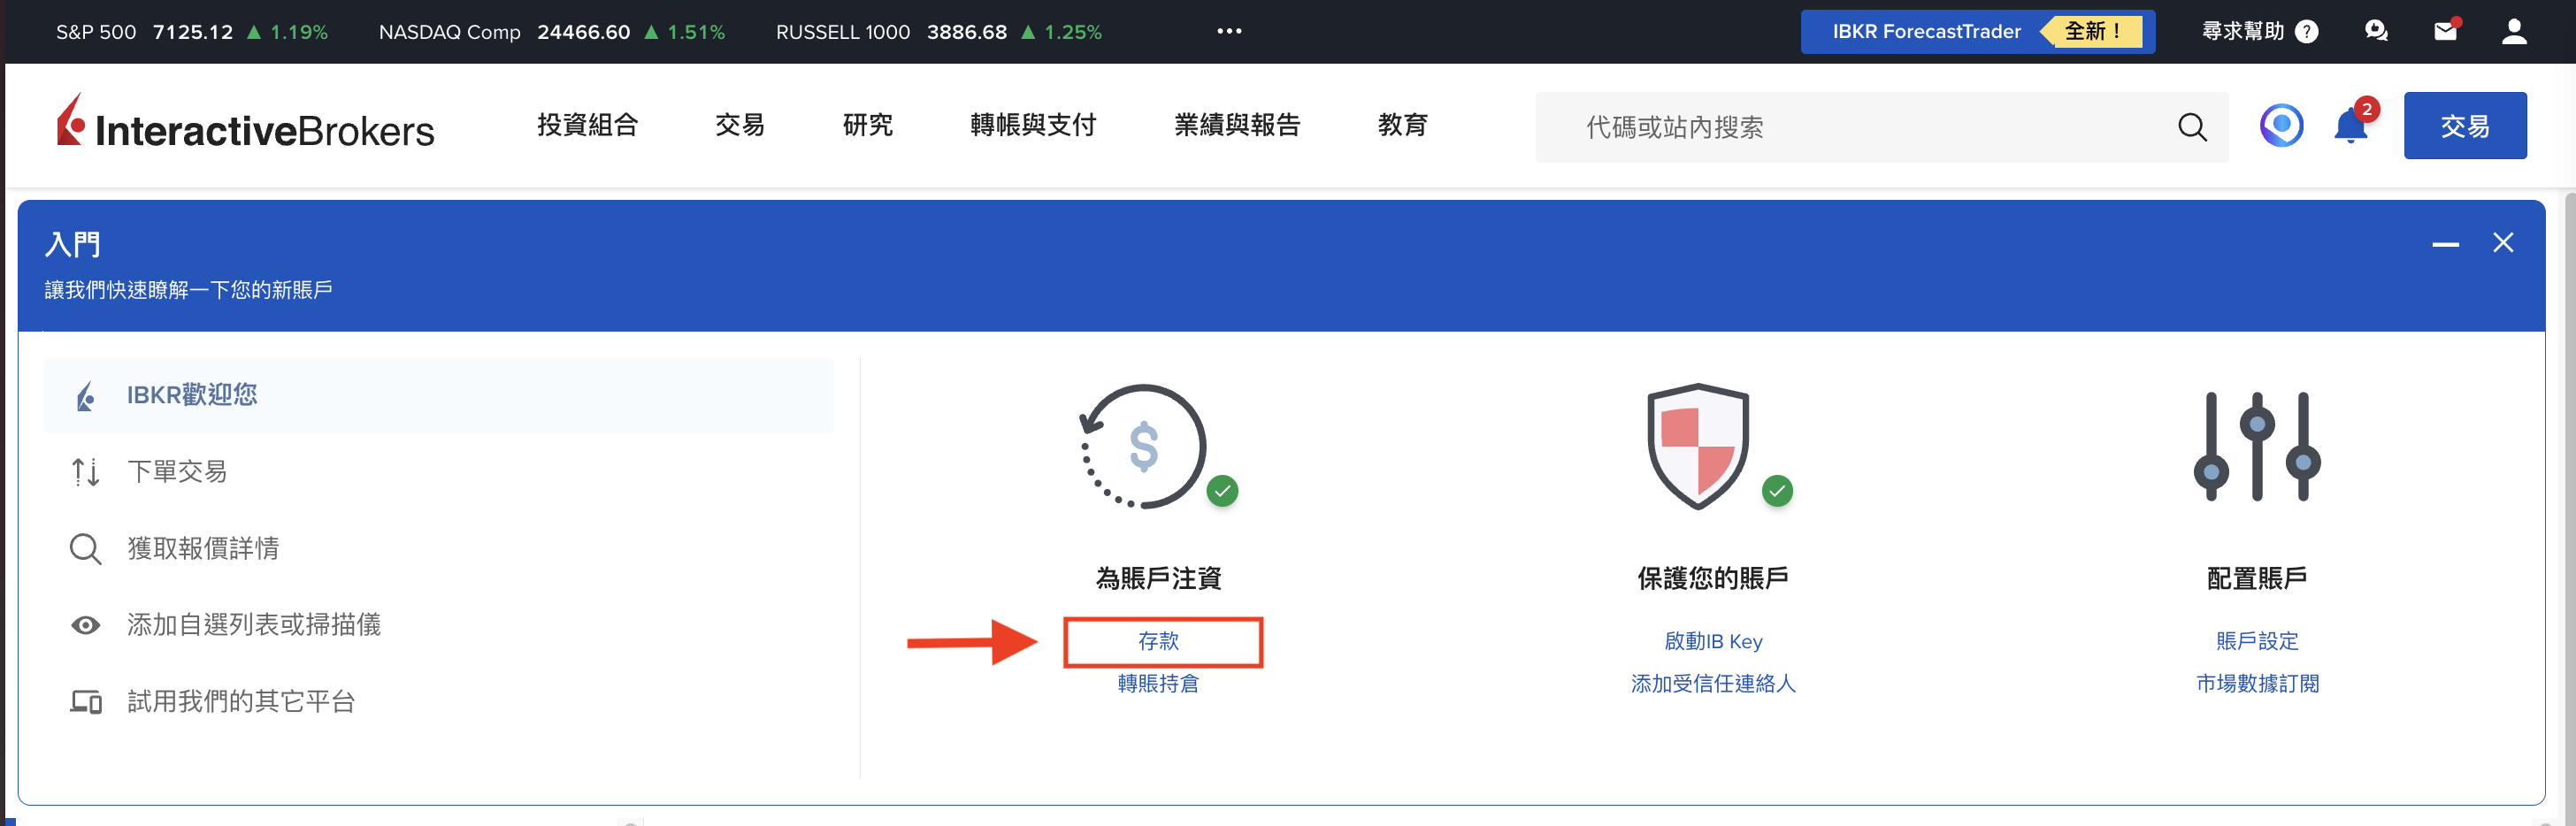Expand the market ticker three-dots menu
The height and width of the screenshot is (826, 2576).
(x=1229, y=32)
